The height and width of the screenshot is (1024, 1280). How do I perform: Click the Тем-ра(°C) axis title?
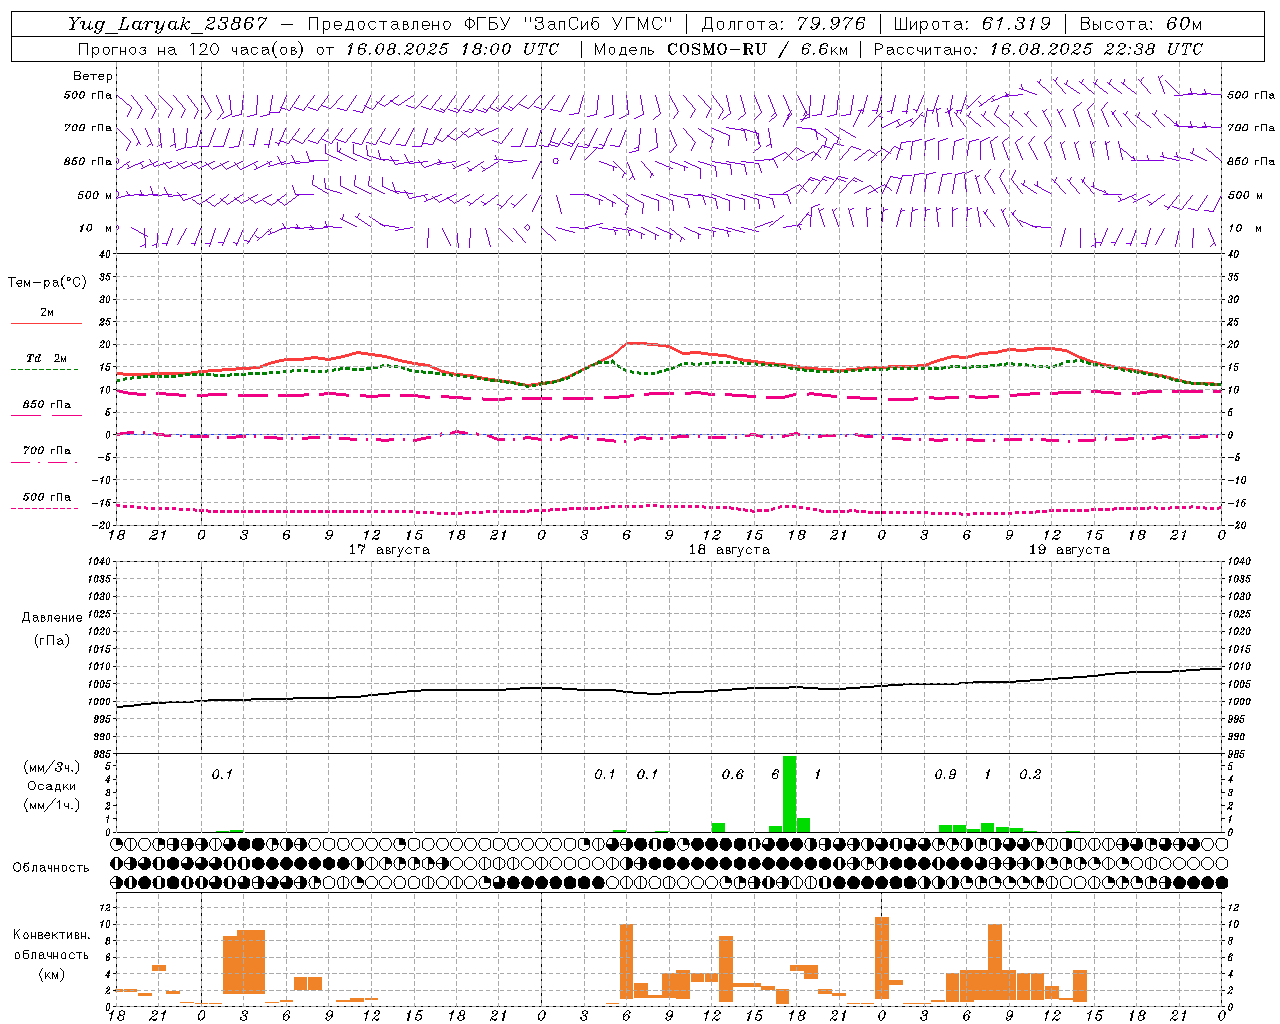click(47, 283)
